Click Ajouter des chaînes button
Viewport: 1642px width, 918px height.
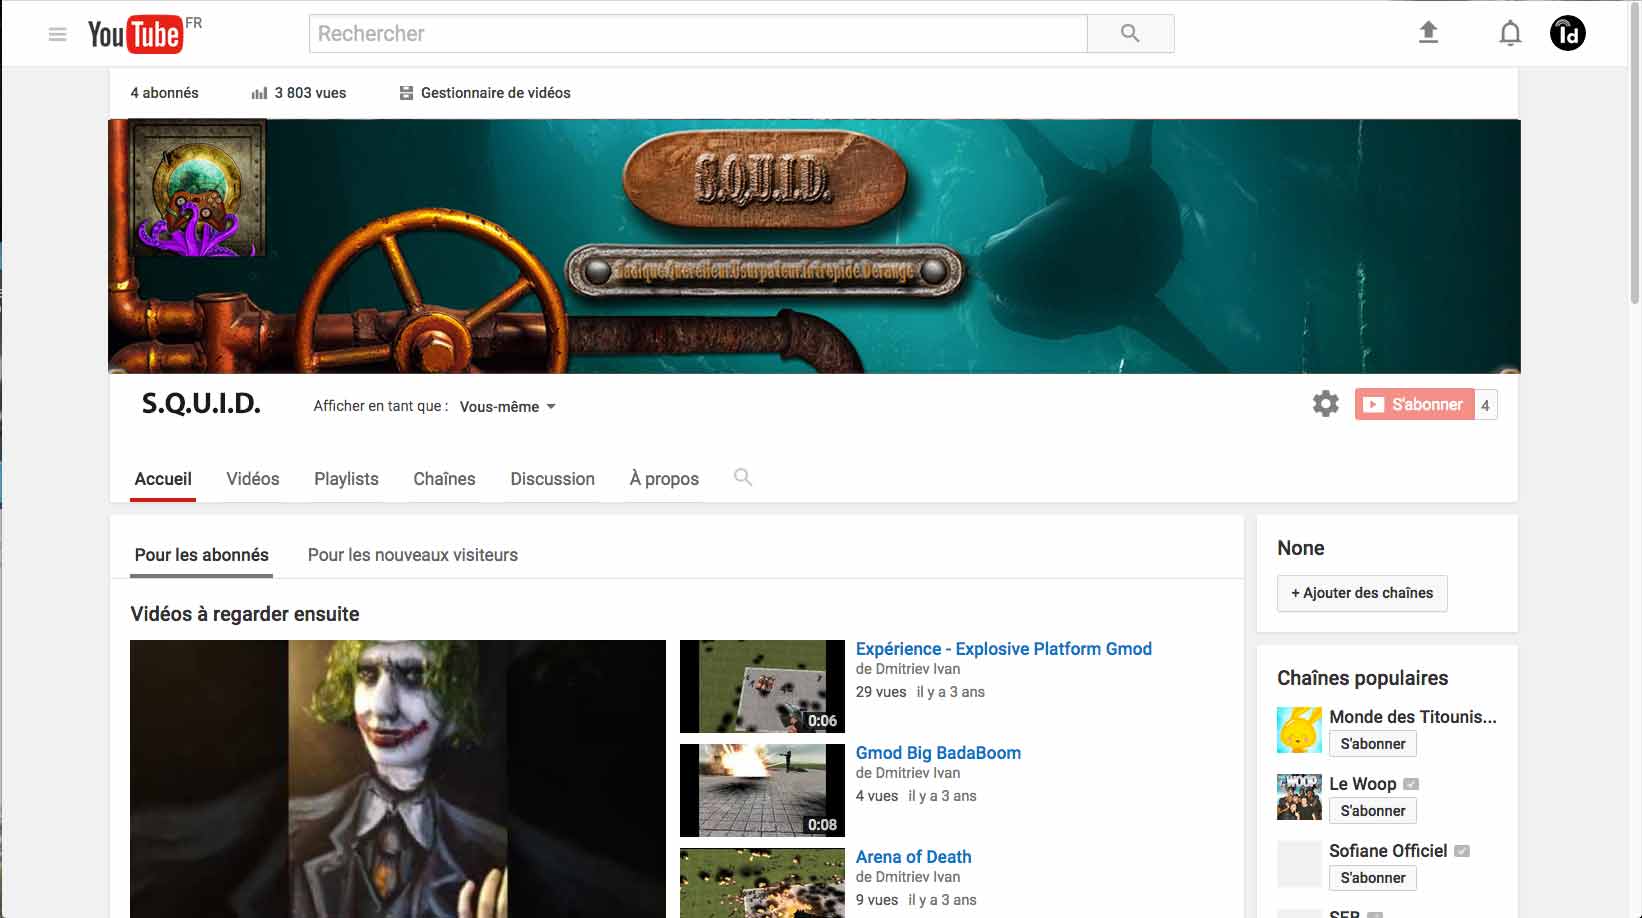(x=1361, y=593)
